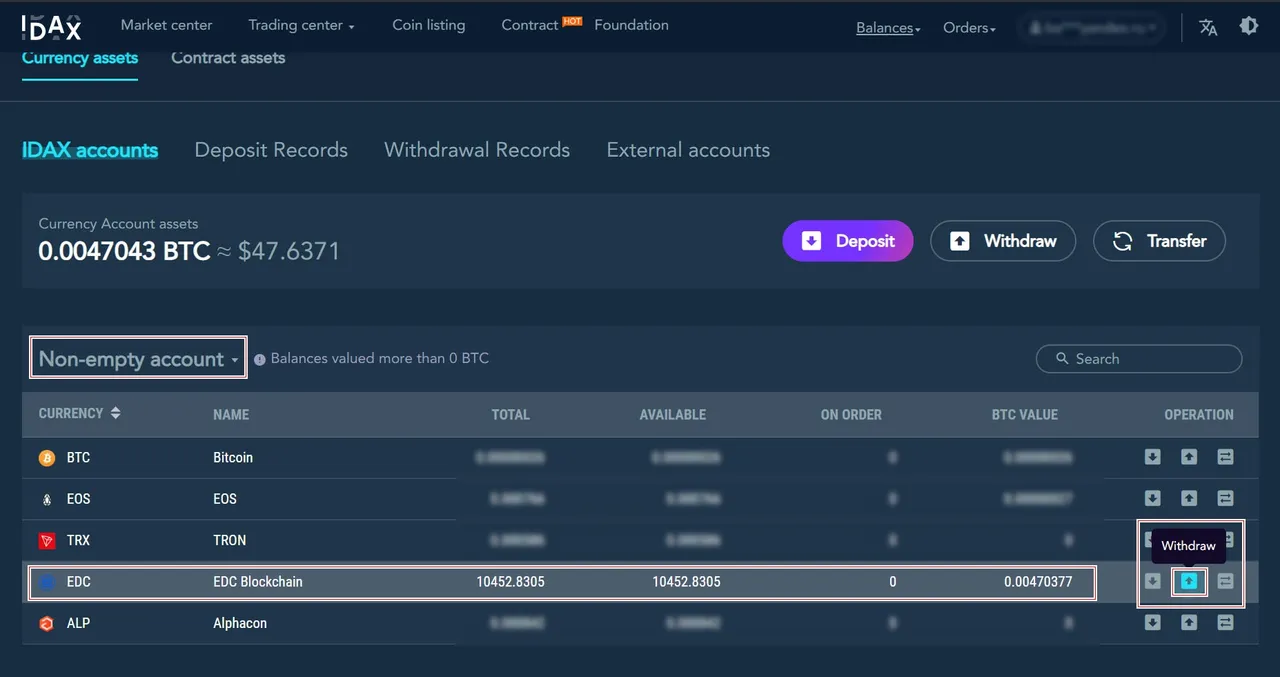
Task: Click the Search currency input field
Action: coord(1139,359)
